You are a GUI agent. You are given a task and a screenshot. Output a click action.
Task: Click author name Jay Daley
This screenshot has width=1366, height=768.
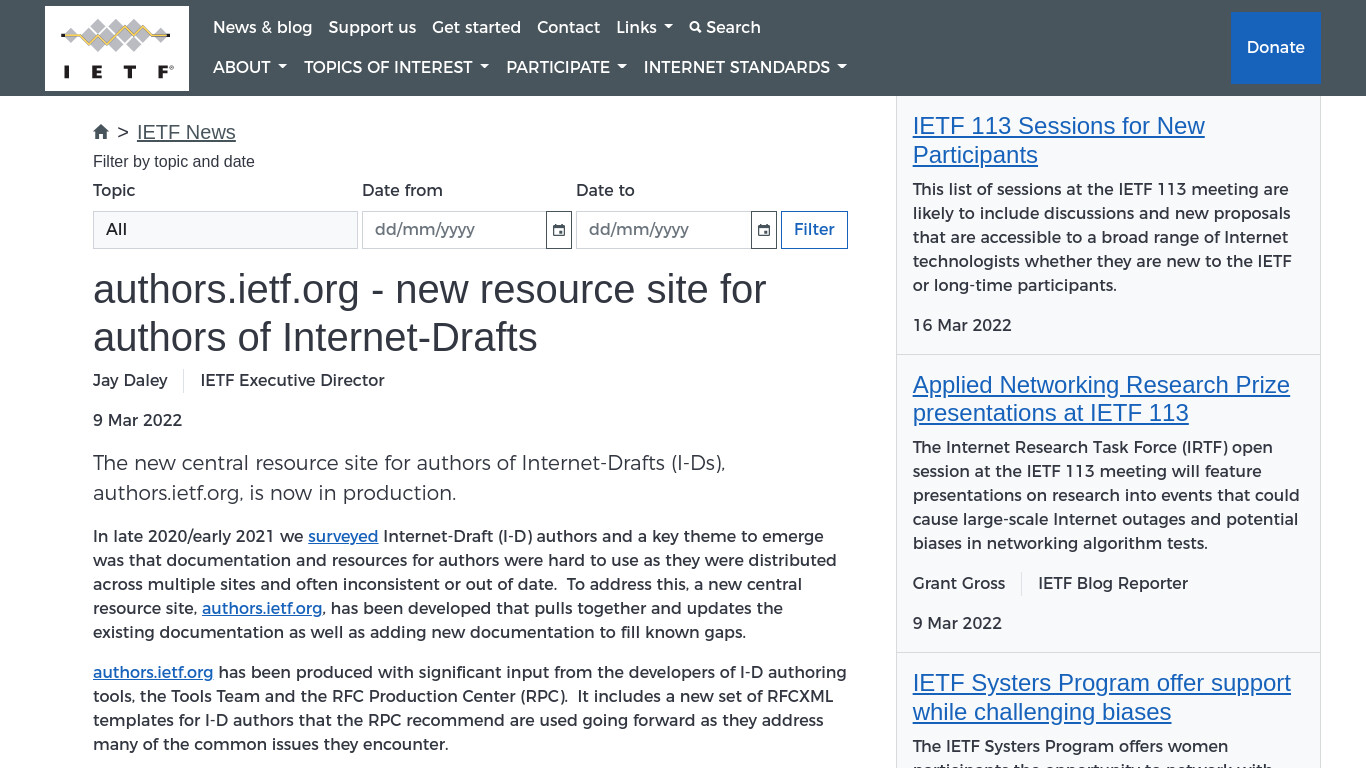click(x=130, y=380)
